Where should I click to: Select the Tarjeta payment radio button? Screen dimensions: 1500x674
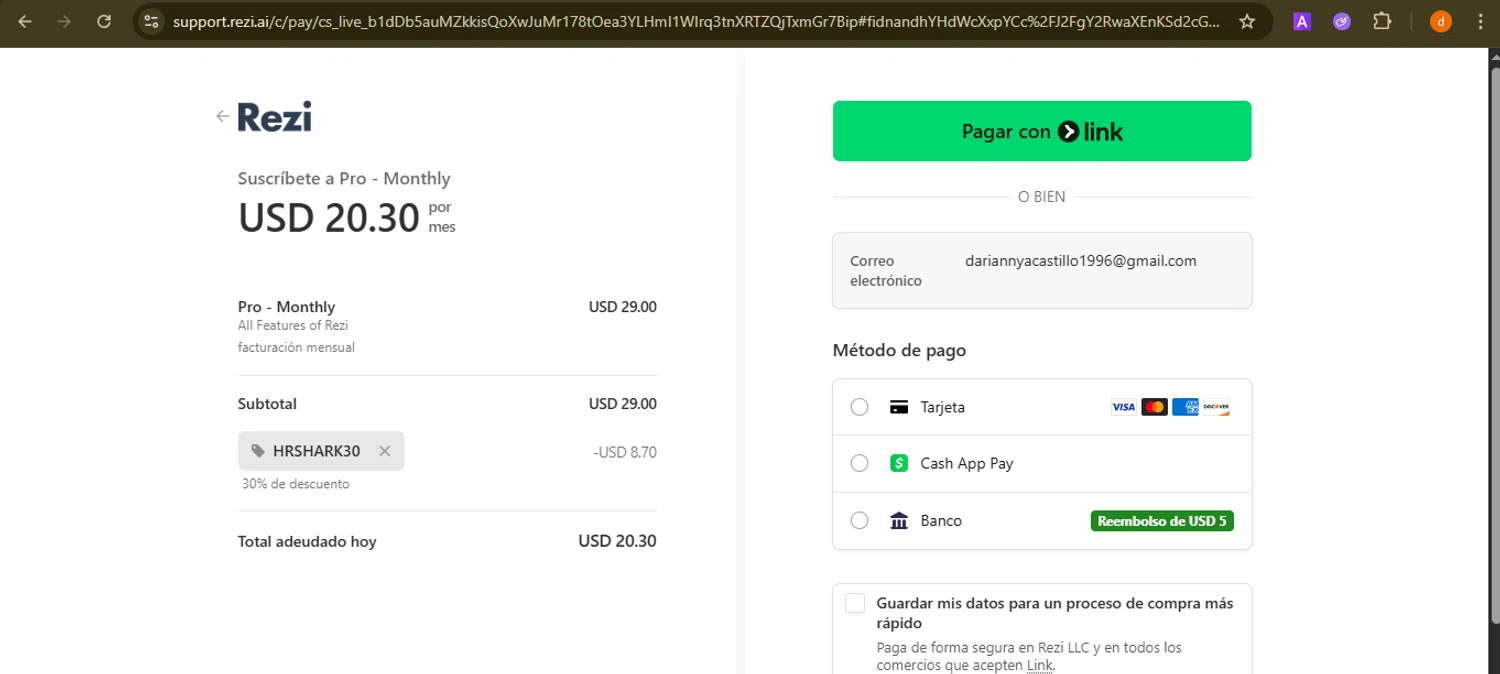(859, 407)
